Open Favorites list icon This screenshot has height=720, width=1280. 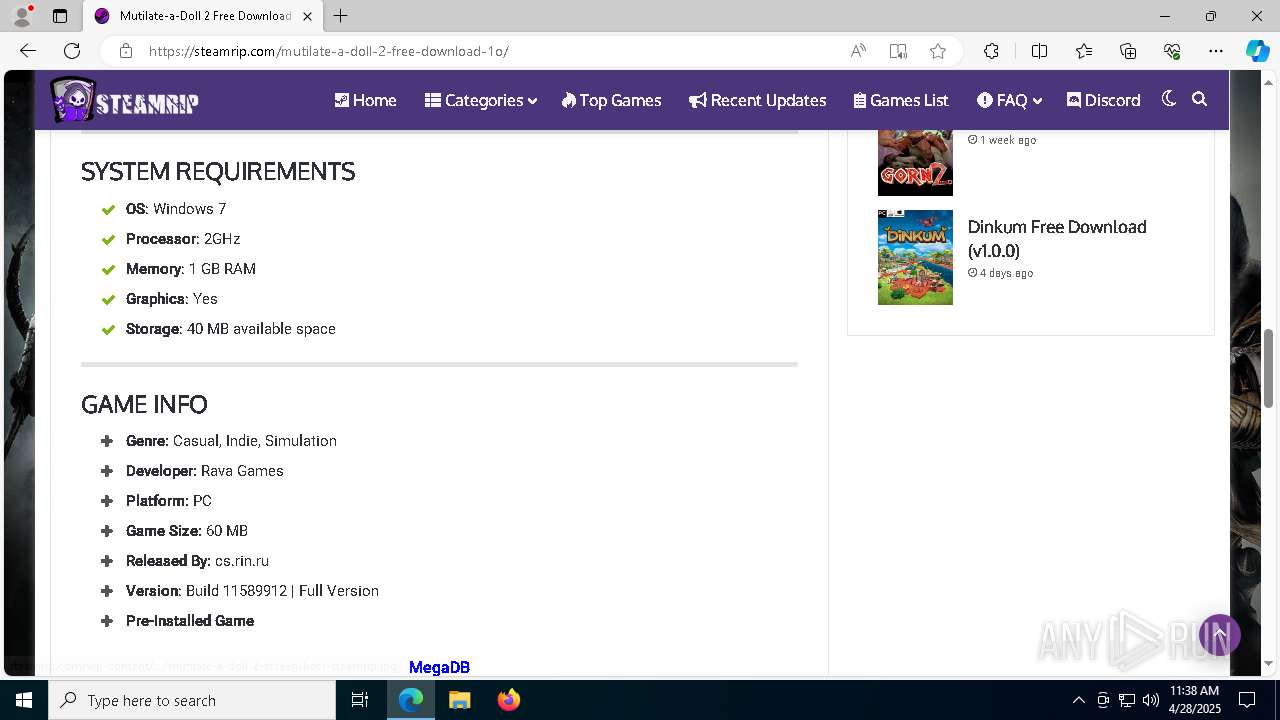pos(1084,51)
